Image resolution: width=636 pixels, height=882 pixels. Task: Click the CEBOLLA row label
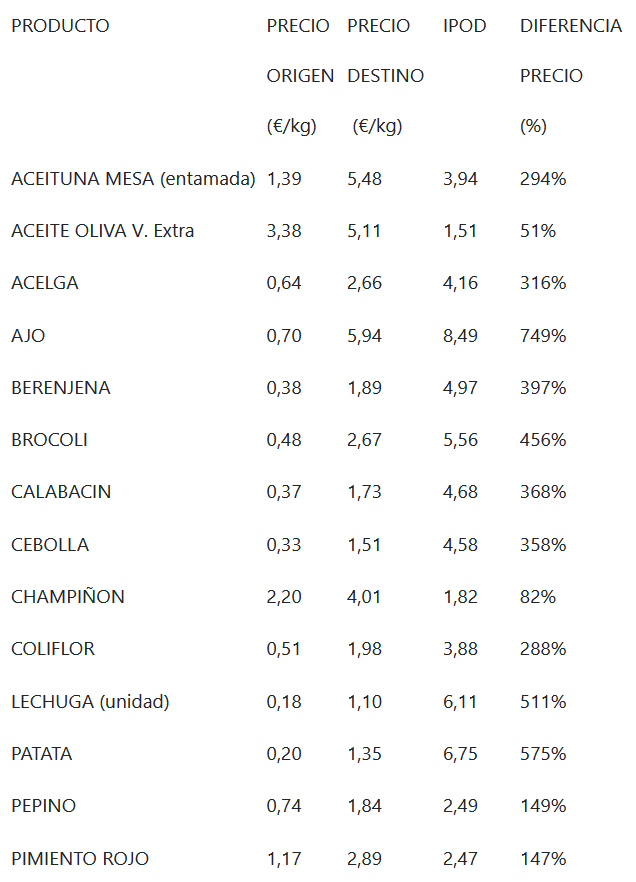pyautogui.click(x=49, y=545)
